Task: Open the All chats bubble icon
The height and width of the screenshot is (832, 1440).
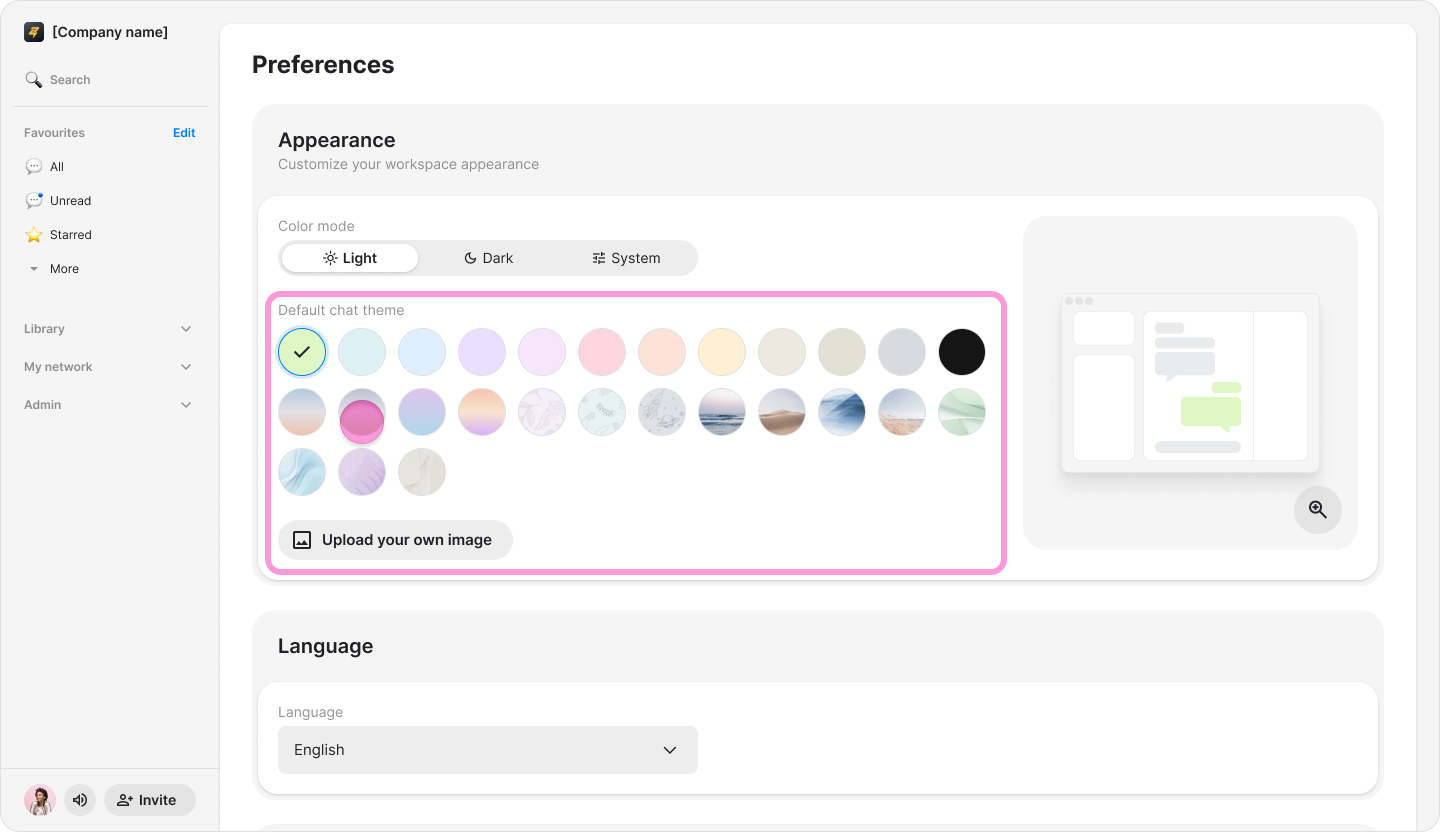Action: tap(34, 167)
